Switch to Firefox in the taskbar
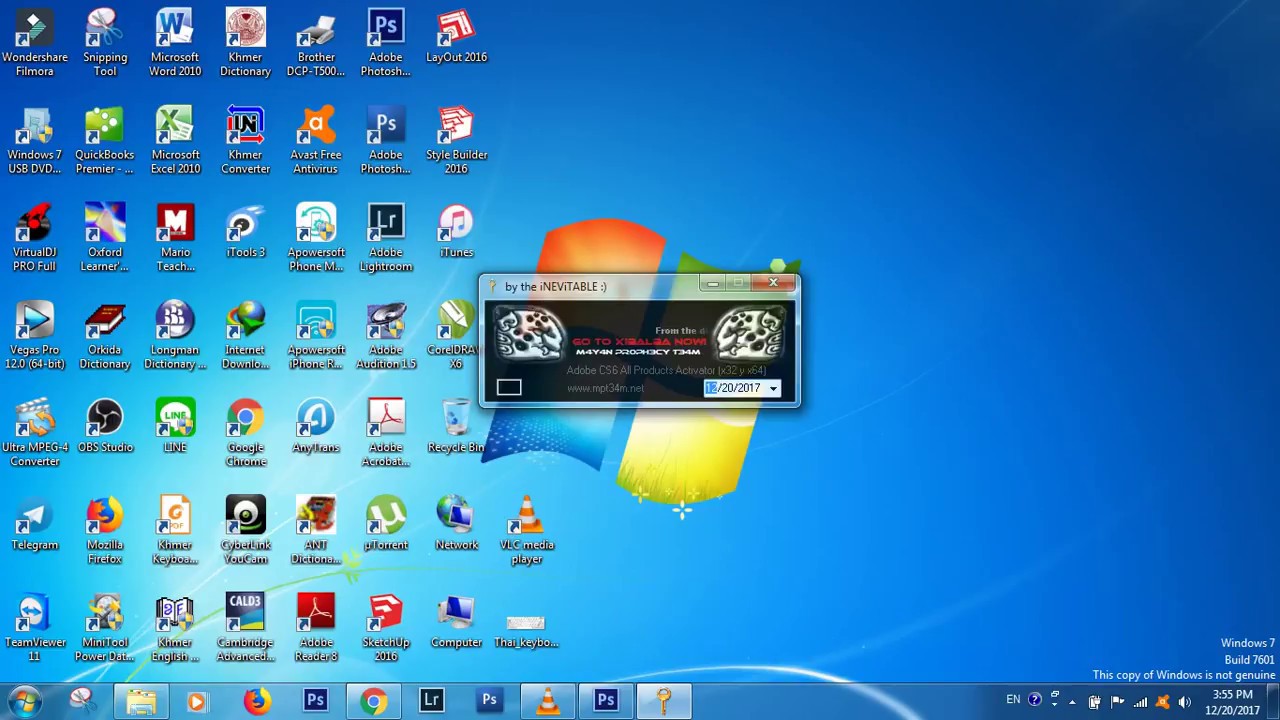The image size is (1280, 720). (257, 702)
